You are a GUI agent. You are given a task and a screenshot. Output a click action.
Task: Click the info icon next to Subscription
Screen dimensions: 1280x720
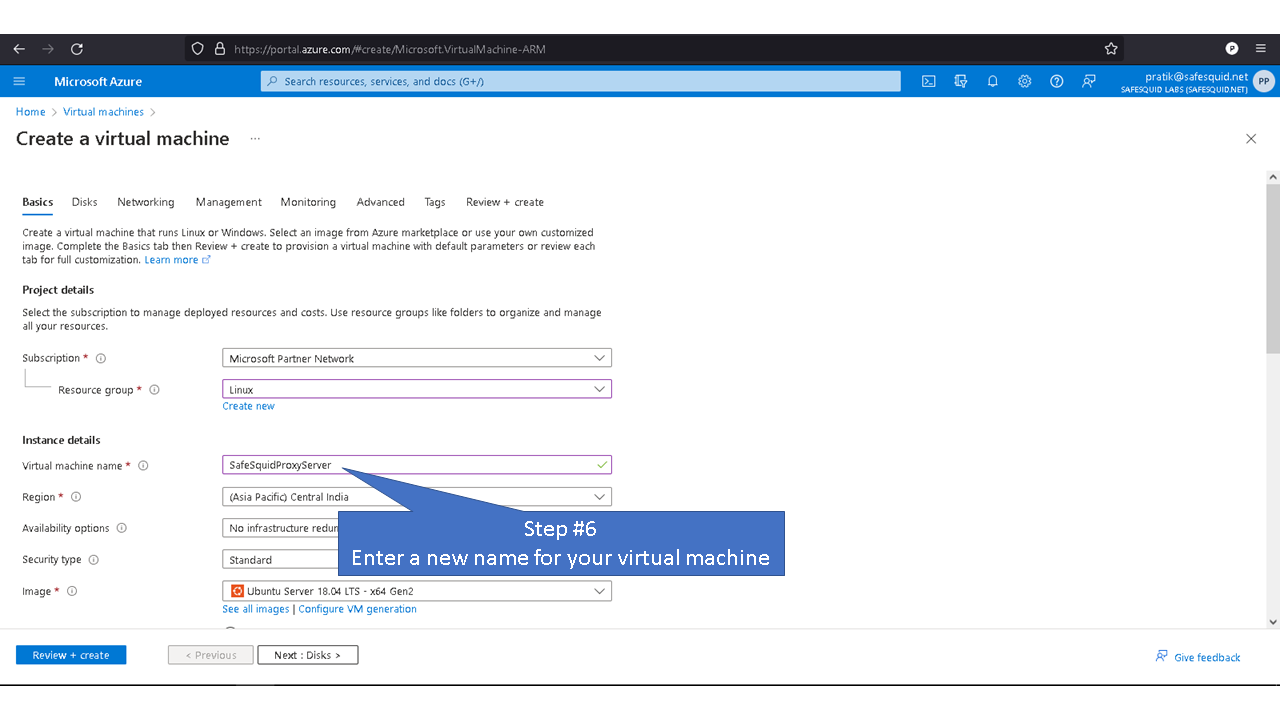[x=101, y=358]
